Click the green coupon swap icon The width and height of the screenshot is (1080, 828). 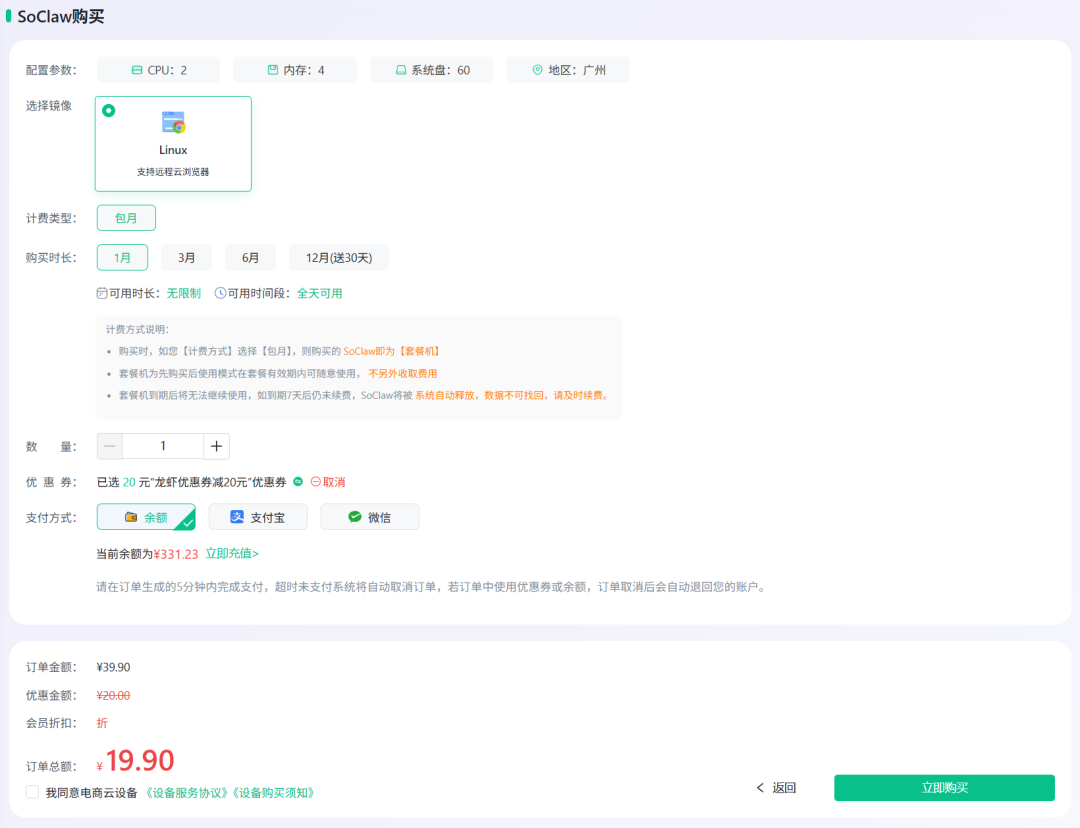[x=297, y=482]
